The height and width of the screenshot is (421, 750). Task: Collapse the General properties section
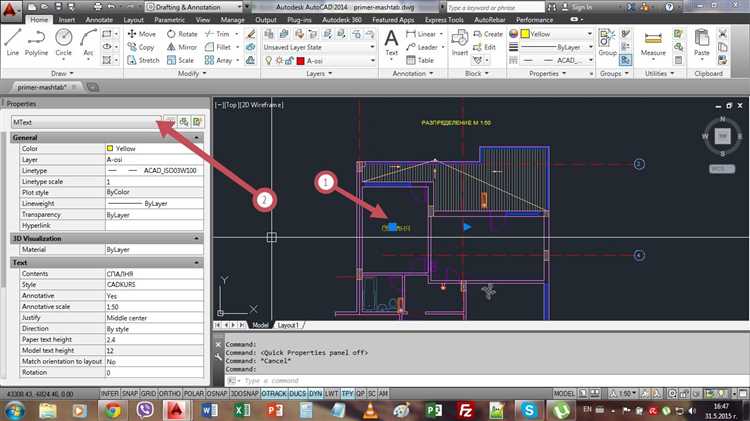pos(197,137)
